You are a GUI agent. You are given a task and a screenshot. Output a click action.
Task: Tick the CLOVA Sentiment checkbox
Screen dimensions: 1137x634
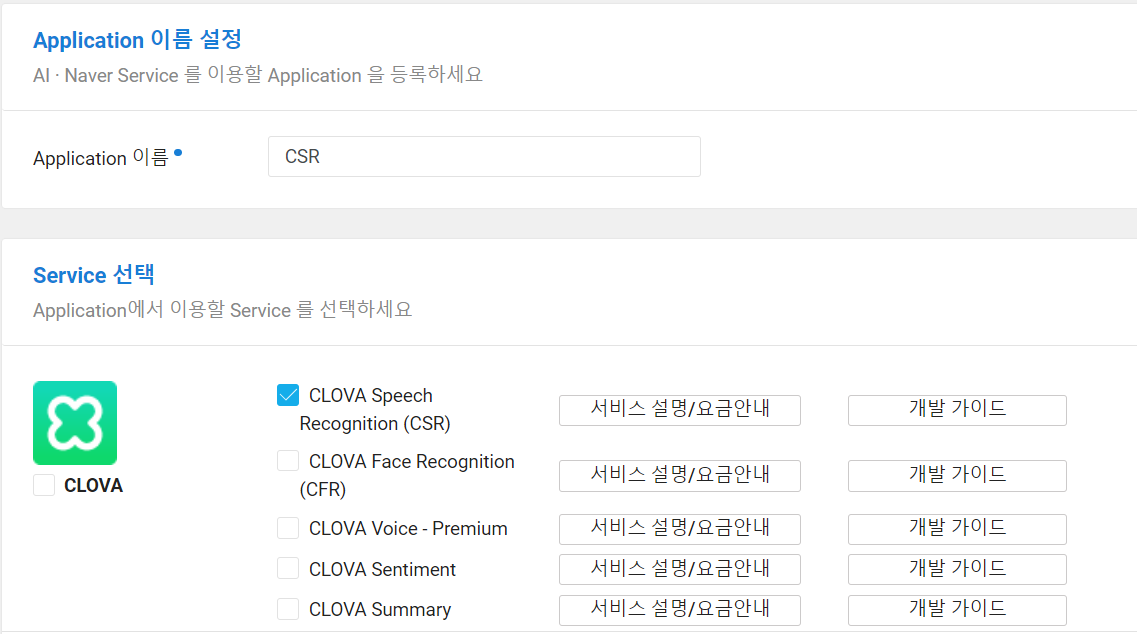tap(288, 569)
